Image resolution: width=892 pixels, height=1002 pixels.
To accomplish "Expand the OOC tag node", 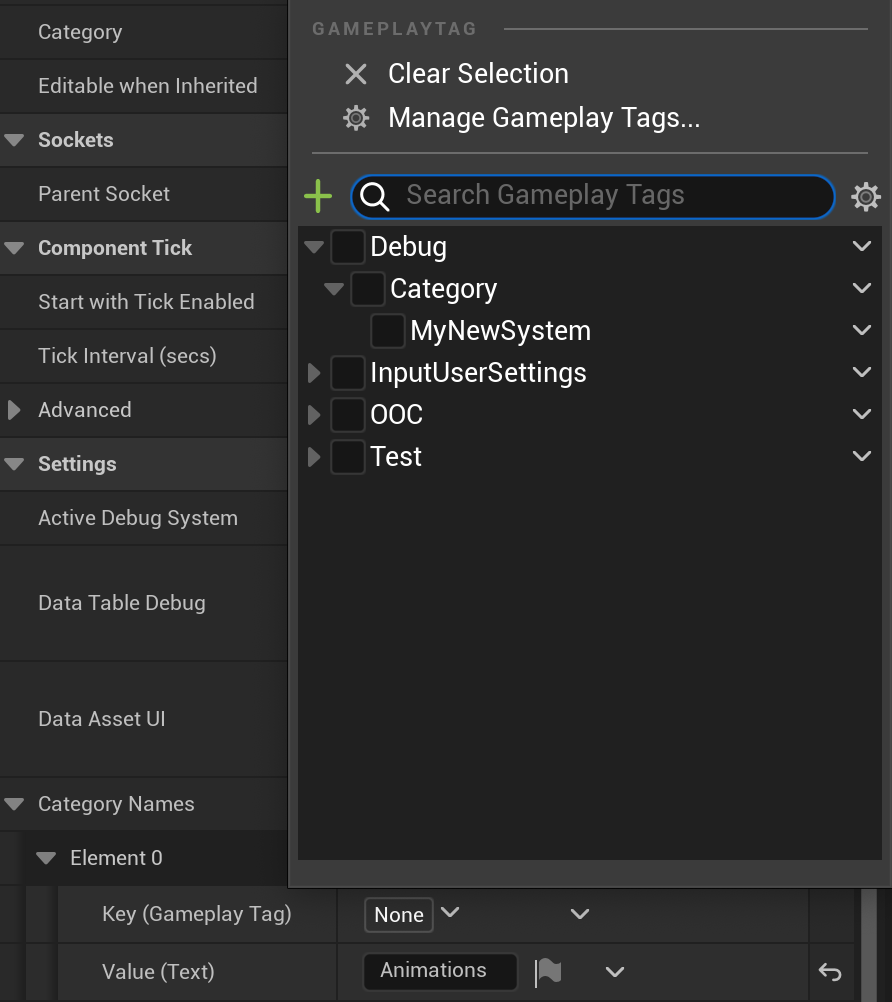I will pos(314,415).
